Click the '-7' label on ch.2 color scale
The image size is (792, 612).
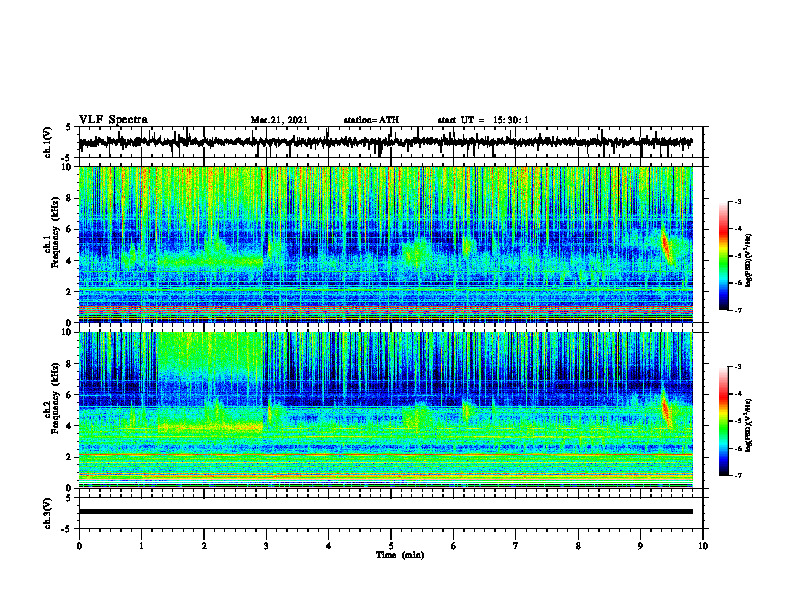[738, 475]
